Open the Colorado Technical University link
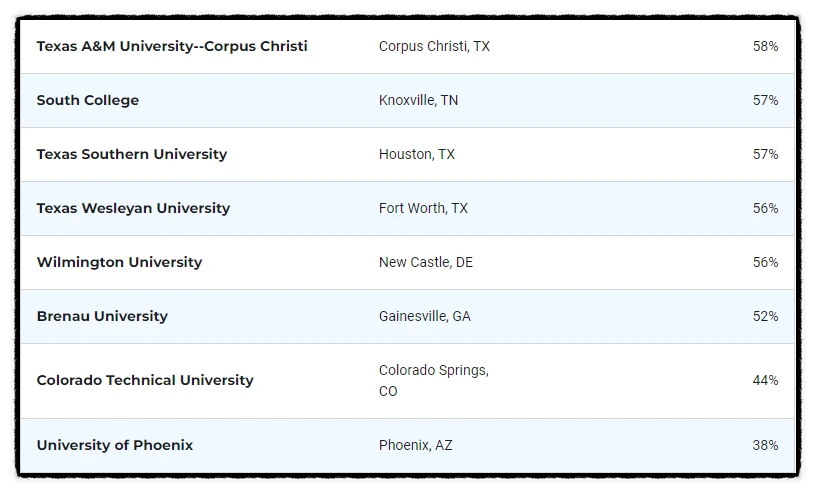The height and width of the screenshot is (493, 816). tap(145, 381)
